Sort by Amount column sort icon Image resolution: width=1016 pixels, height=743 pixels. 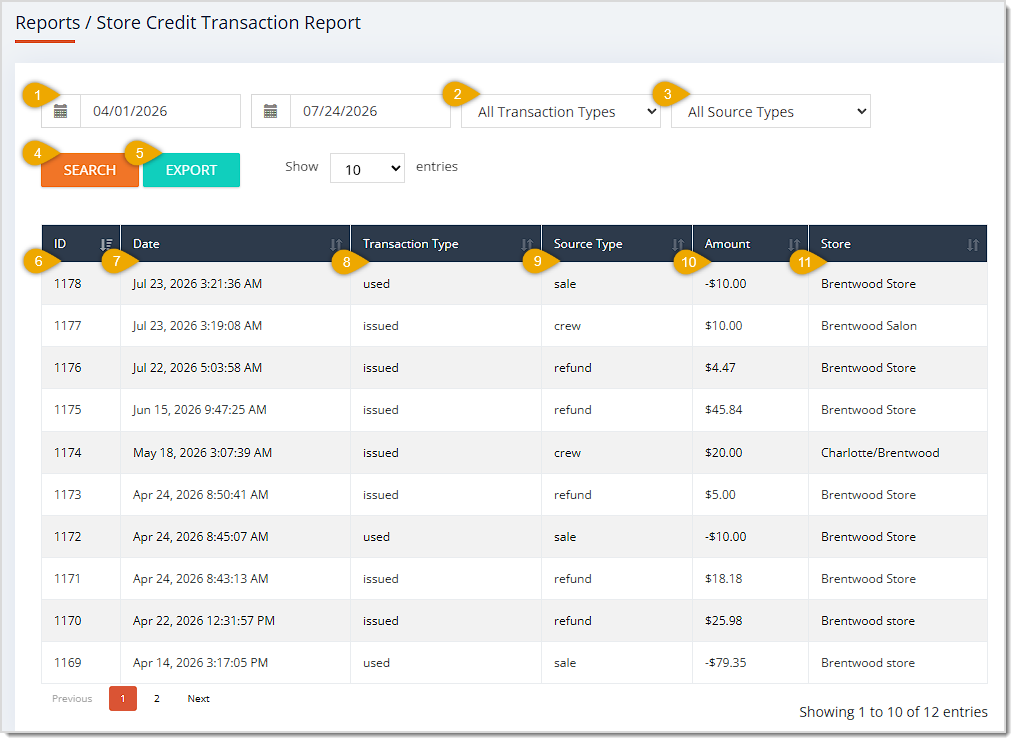point(794,245)
